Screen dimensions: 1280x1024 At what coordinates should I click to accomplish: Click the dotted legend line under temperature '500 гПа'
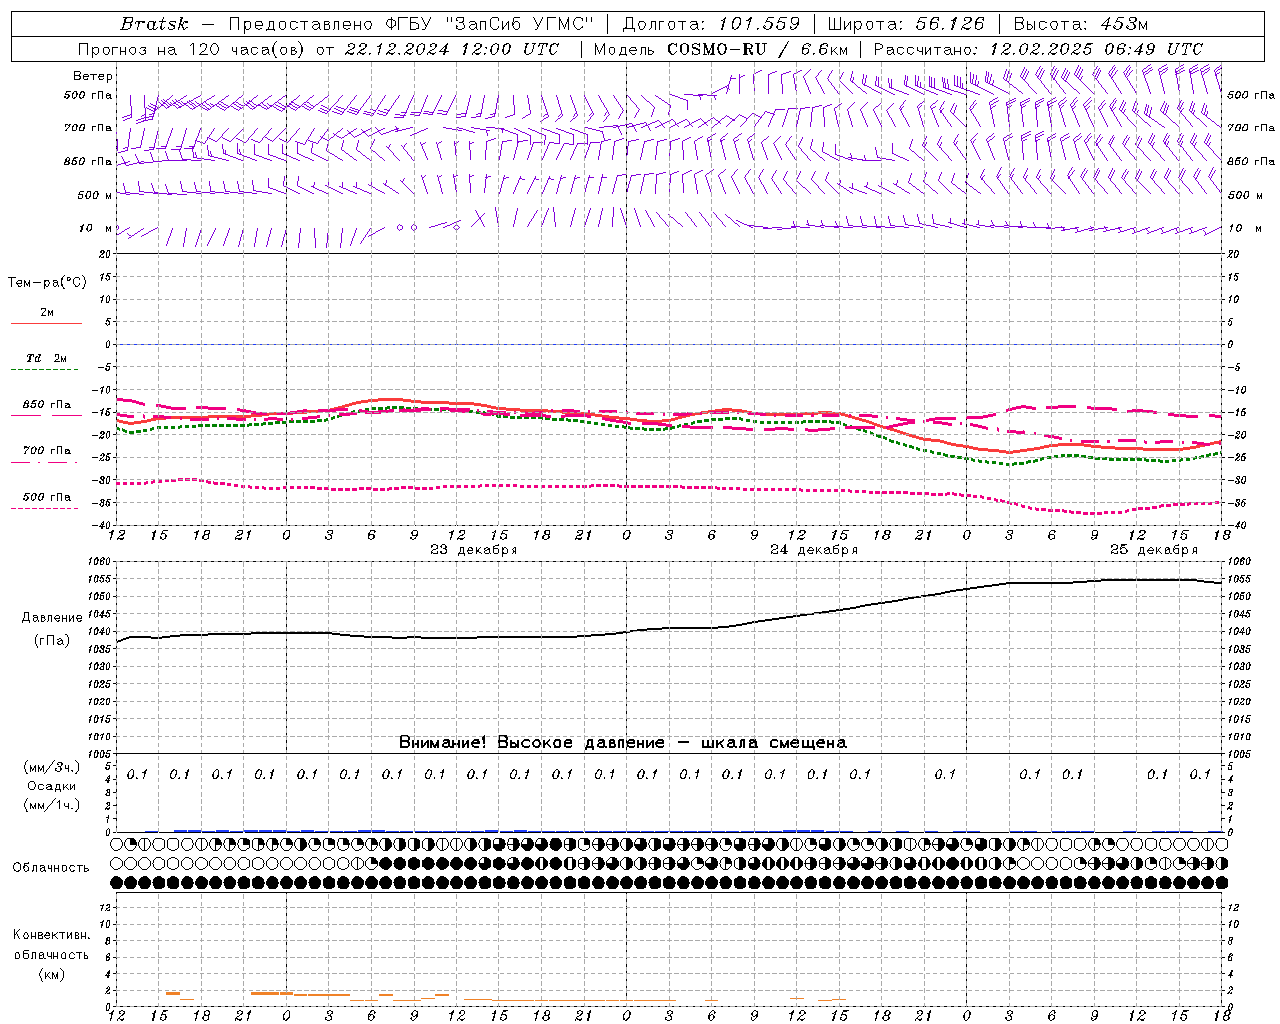[x=46, y=508]
